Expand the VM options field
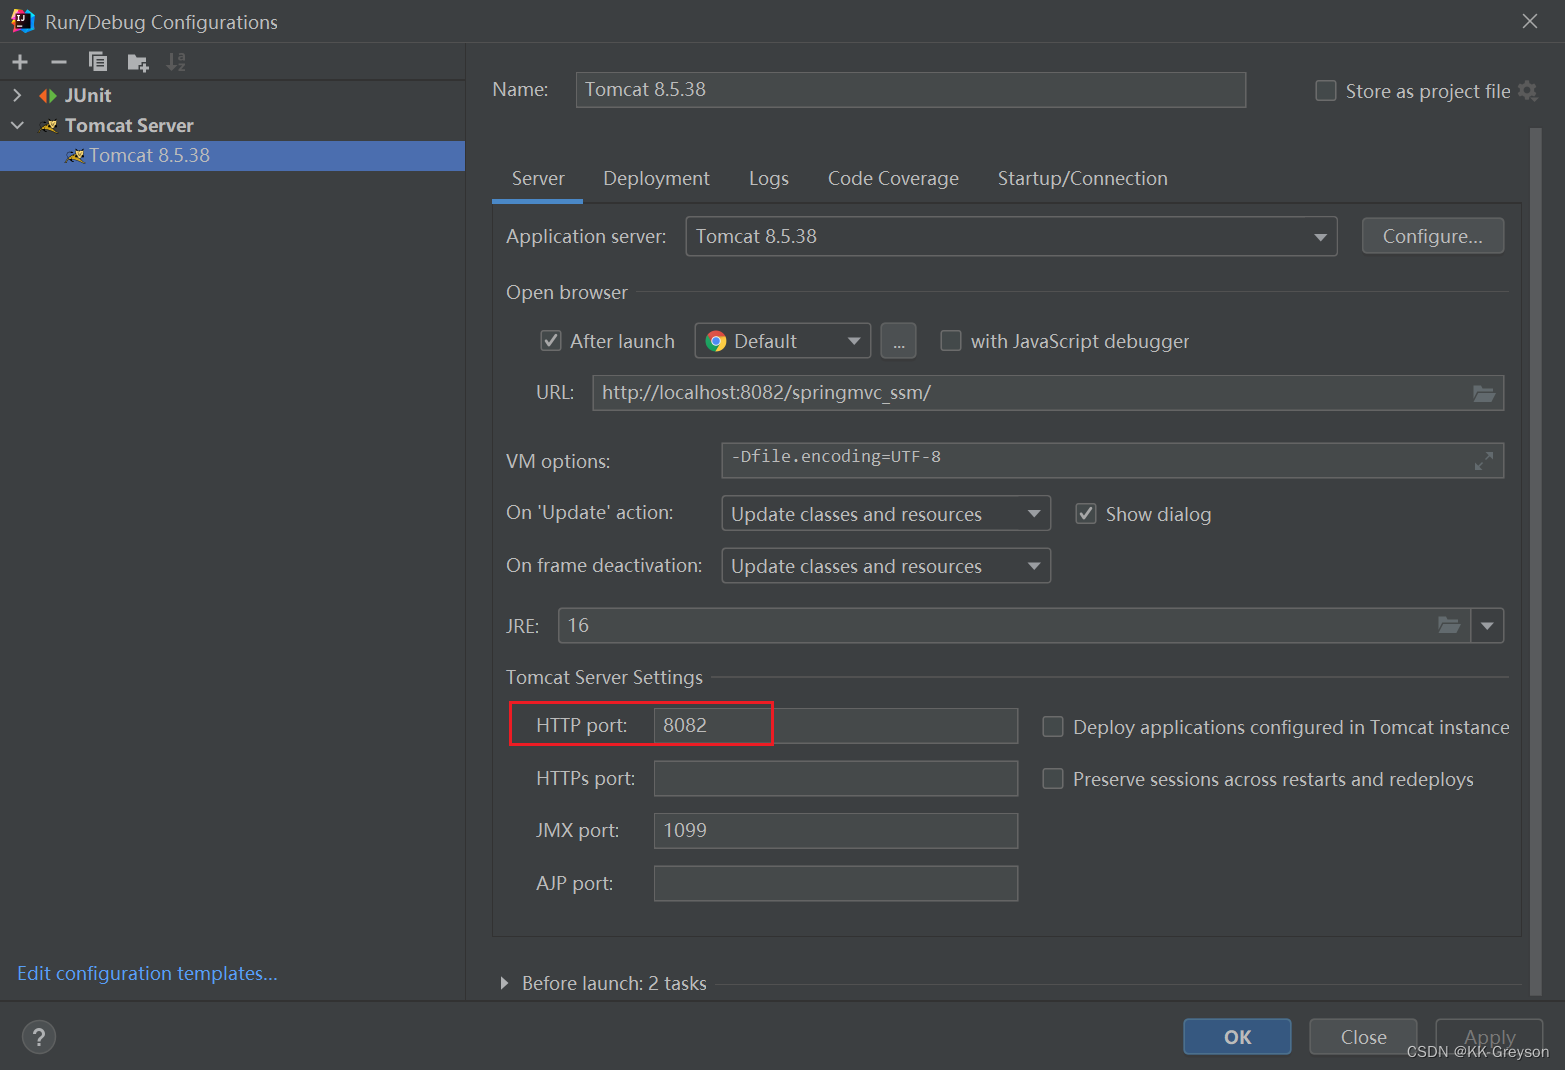The width and height of the screenshot is (1565, 1070). (1484, 461)
